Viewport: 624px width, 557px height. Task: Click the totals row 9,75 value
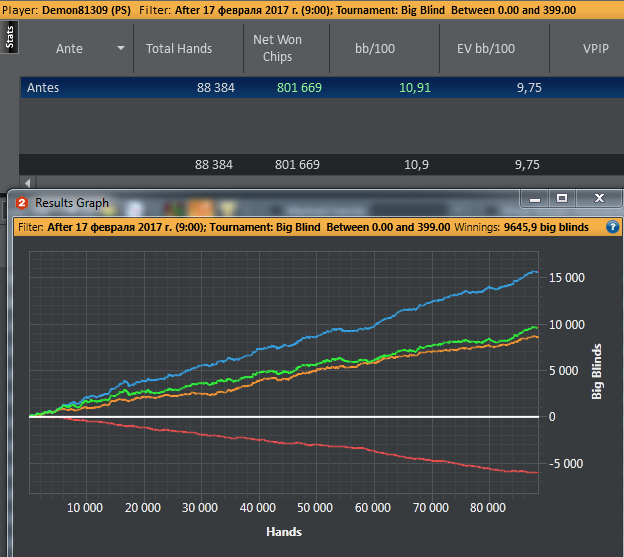point(527,165)
